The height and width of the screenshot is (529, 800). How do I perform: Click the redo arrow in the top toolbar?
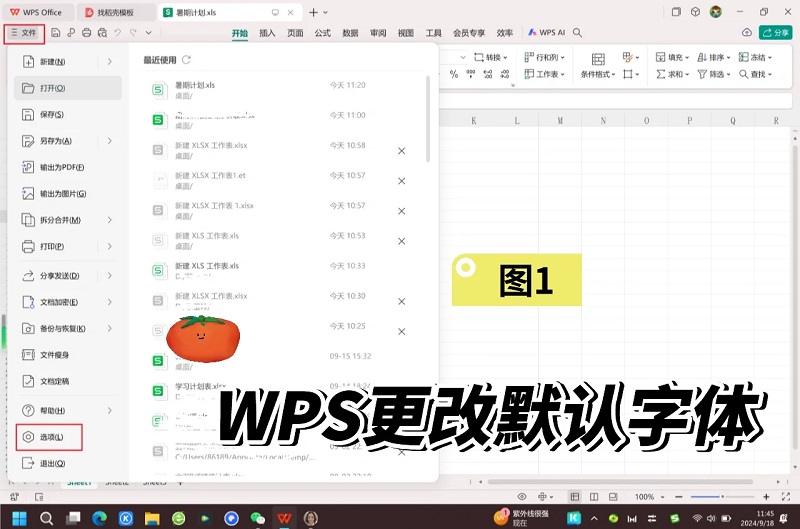(133, 33)
